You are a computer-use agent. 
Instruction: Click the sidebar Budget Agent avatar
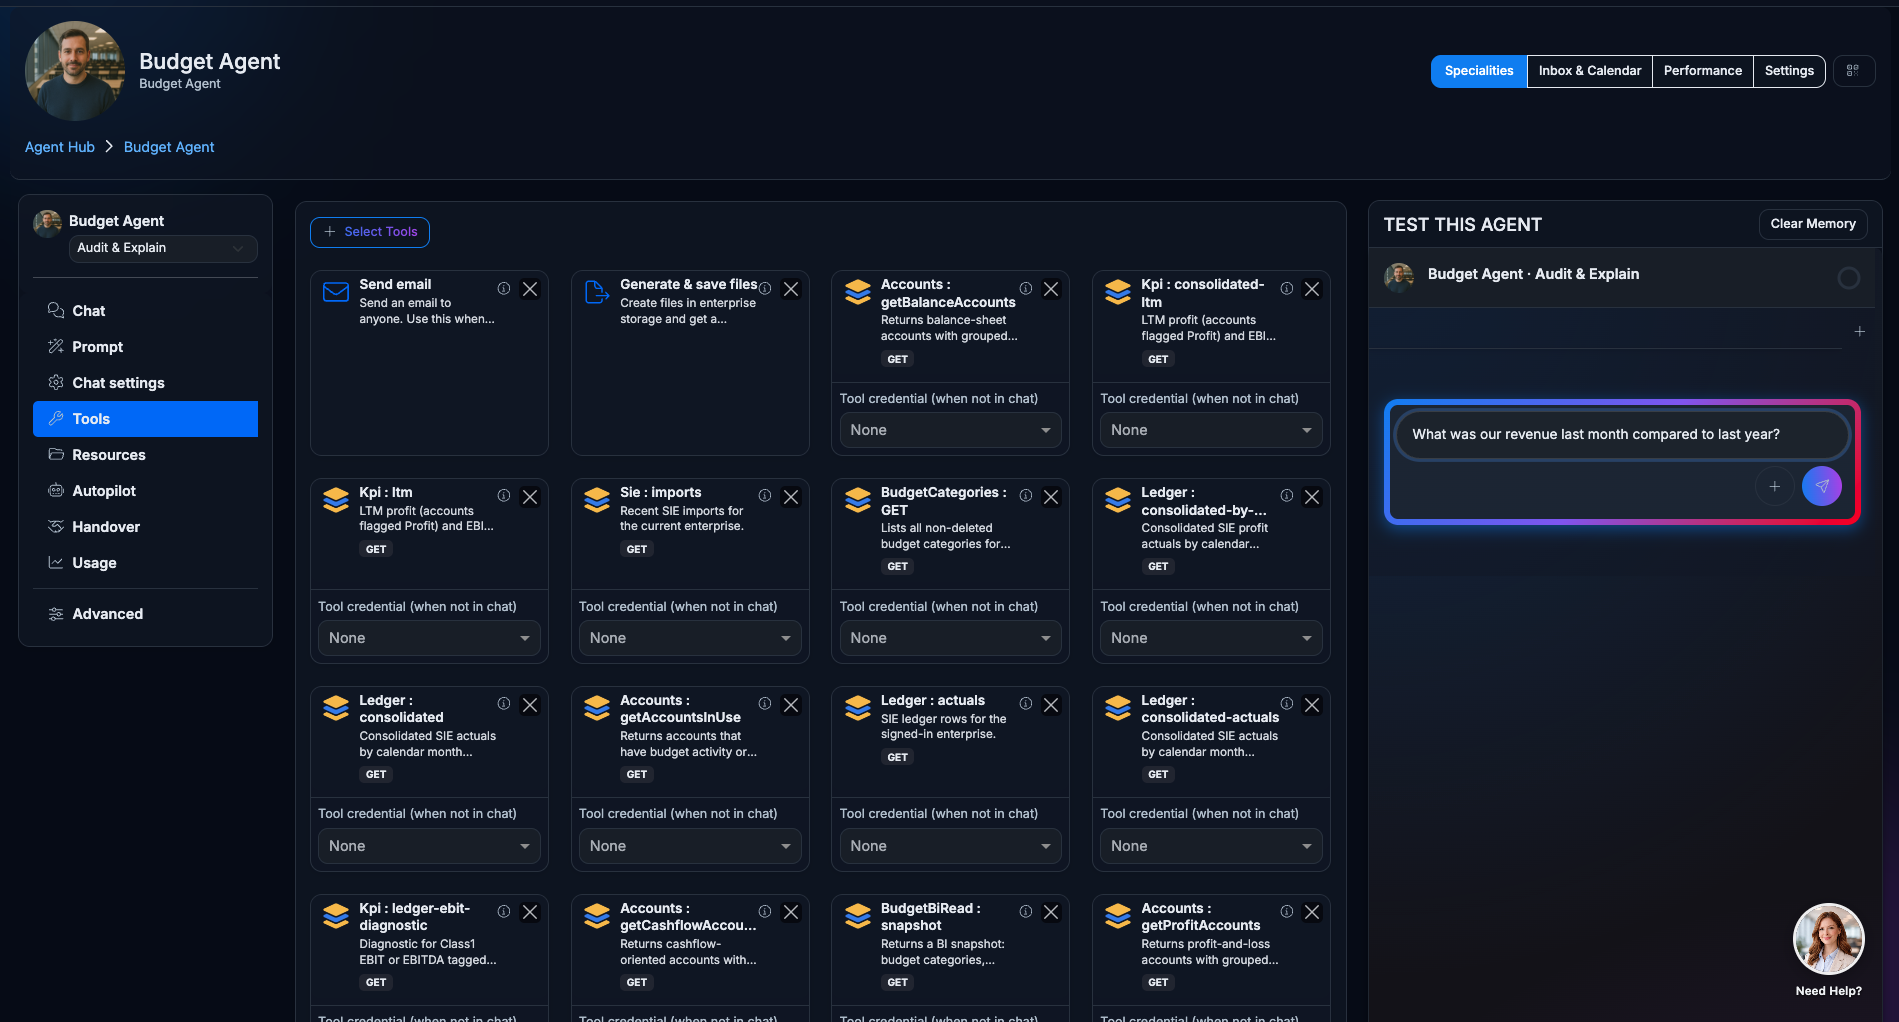(47, 223)
